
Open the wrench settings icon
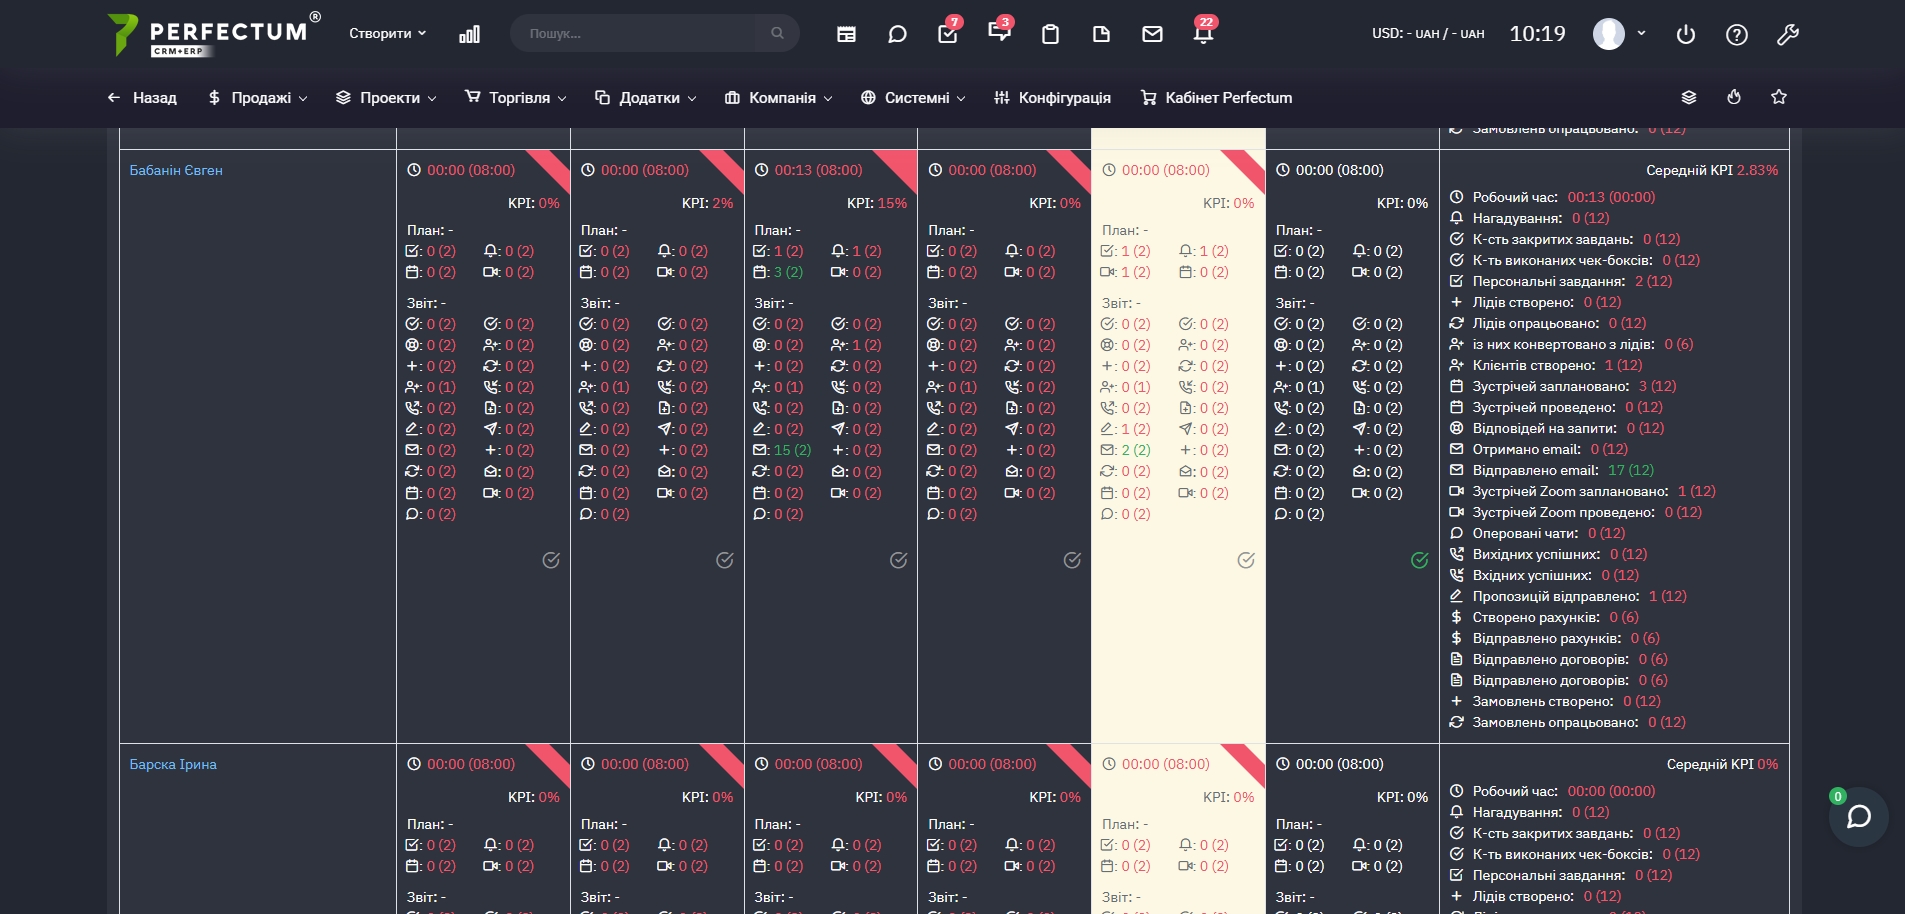click(1788, 34)
